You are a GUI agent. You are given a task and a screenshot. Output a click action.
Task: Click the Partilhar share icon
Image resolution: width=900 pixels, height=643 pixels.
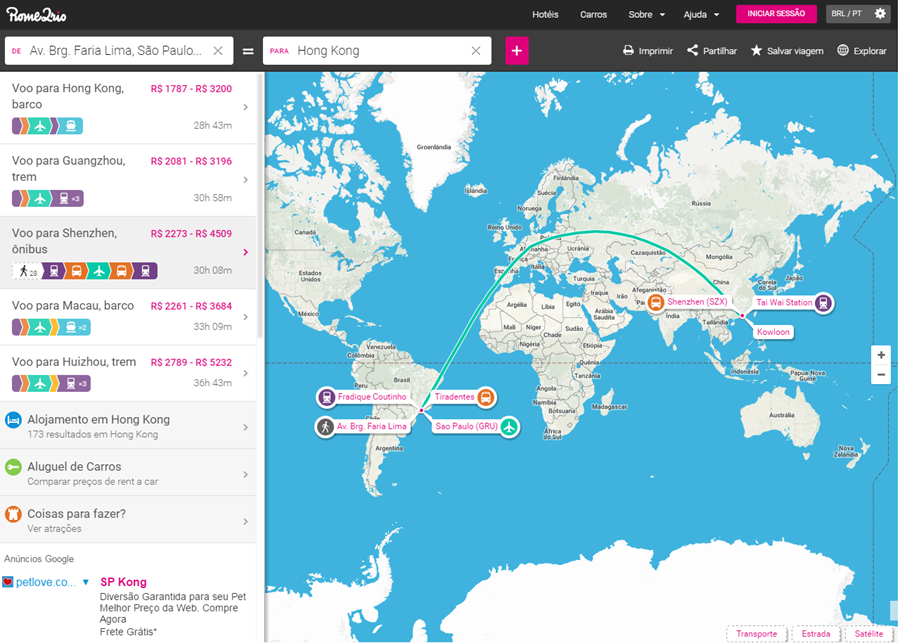pyautogui.click(x=692, y=51)
